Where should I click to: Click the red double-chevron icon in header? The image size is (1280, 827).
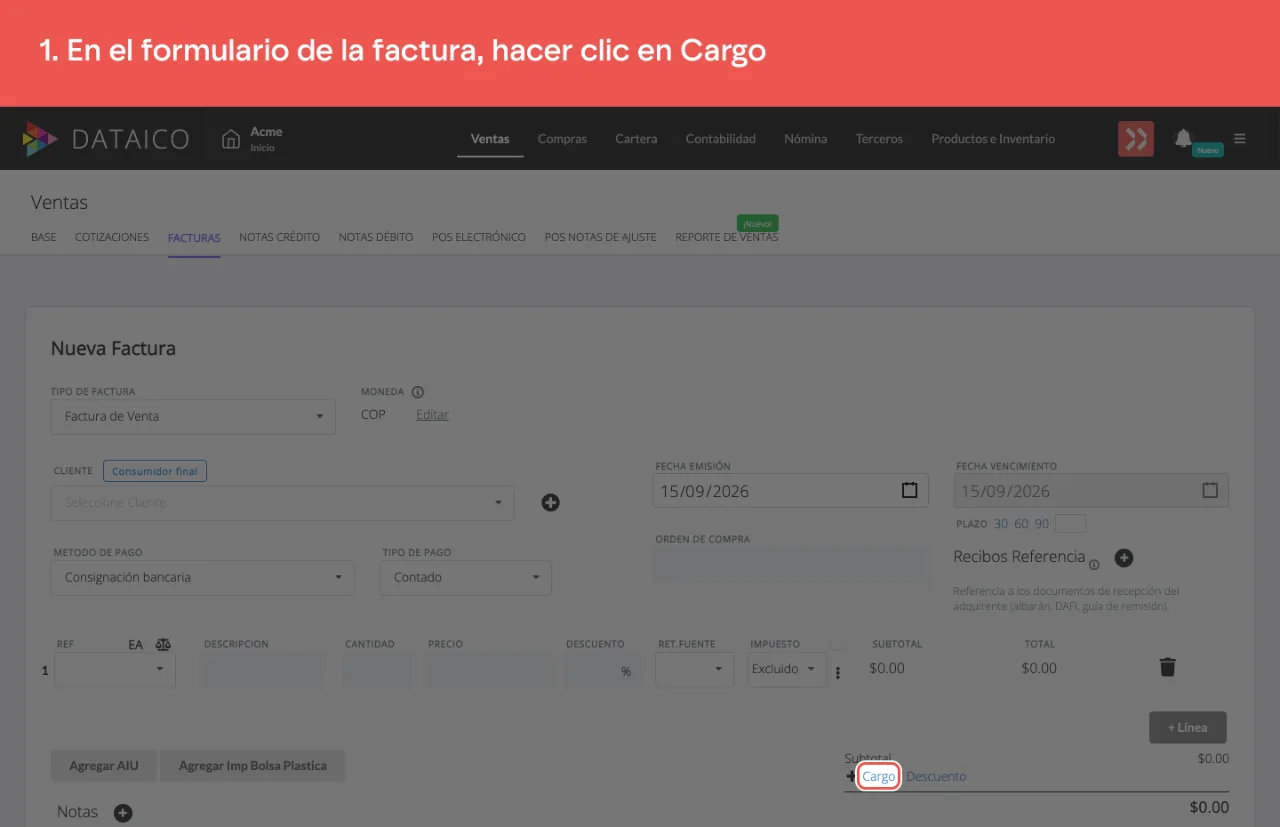[x=1136, y=139]
